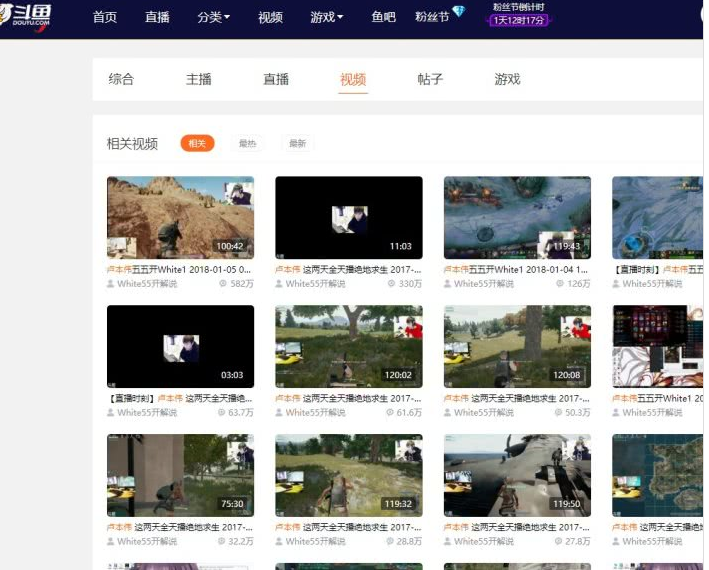This screenshot has width=709, height=570.
Task: Click the view-count icon beside 27.8万
Action: 558,542
